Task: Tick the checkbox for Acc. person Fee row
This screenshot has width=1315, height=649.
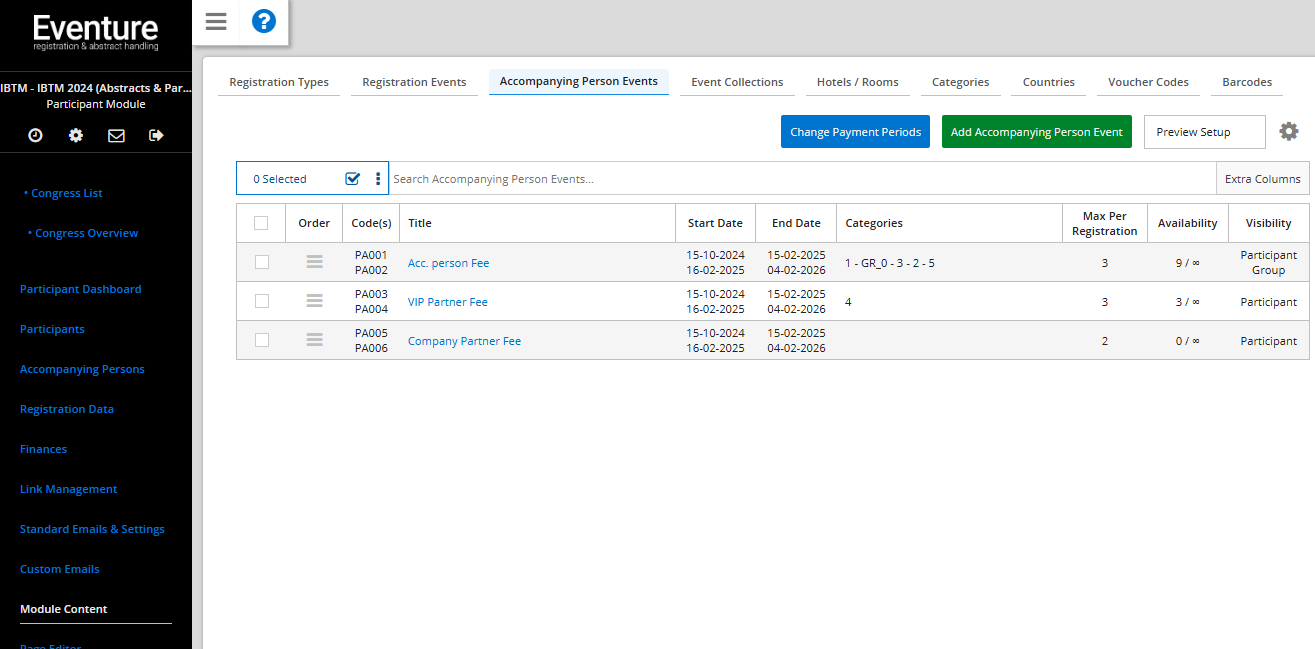Action: 262,262
